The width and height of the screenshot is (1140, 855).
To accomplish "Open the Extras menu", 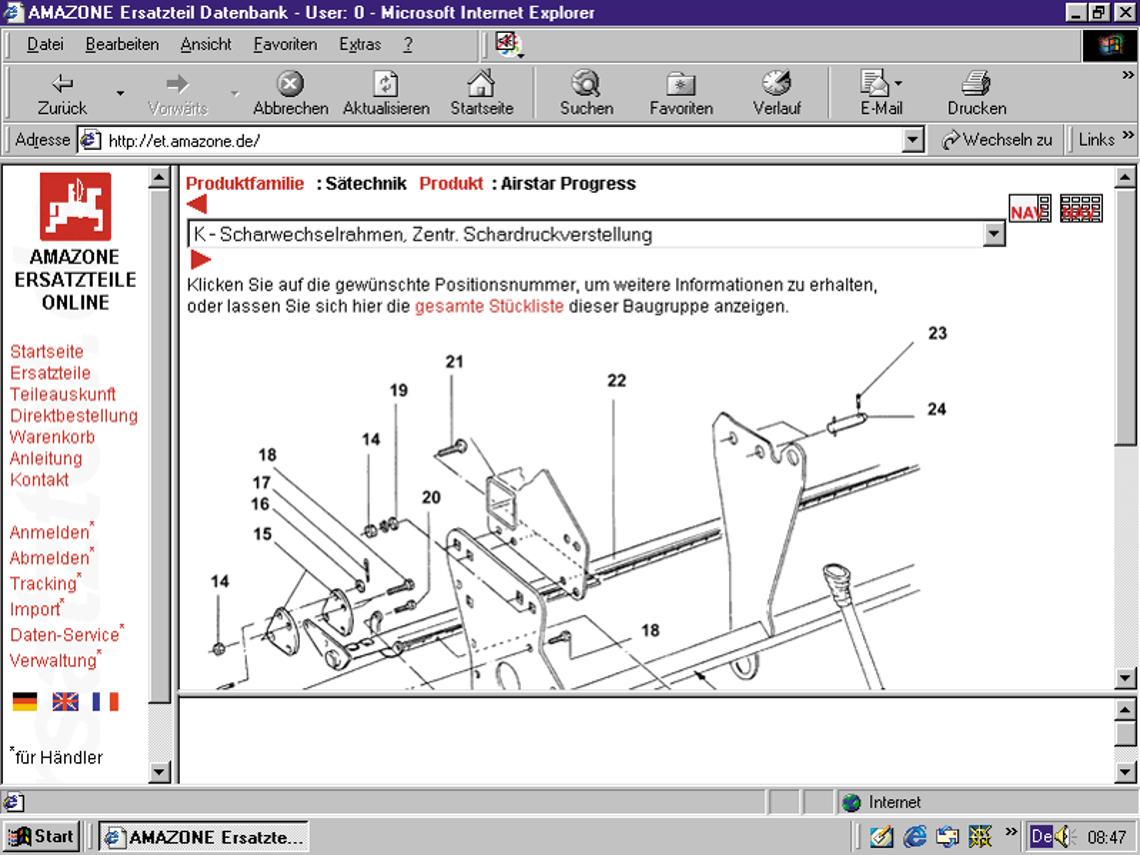I will pos(360,44).
